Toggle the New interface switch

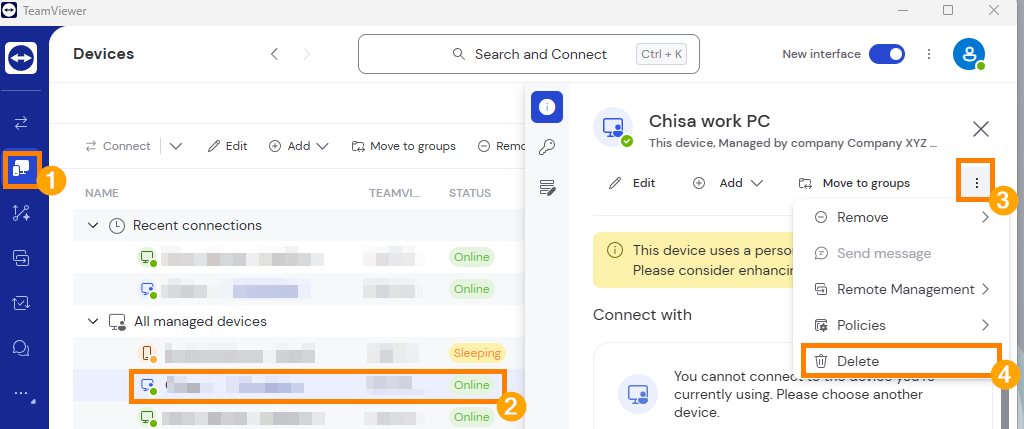pos(887,54)
